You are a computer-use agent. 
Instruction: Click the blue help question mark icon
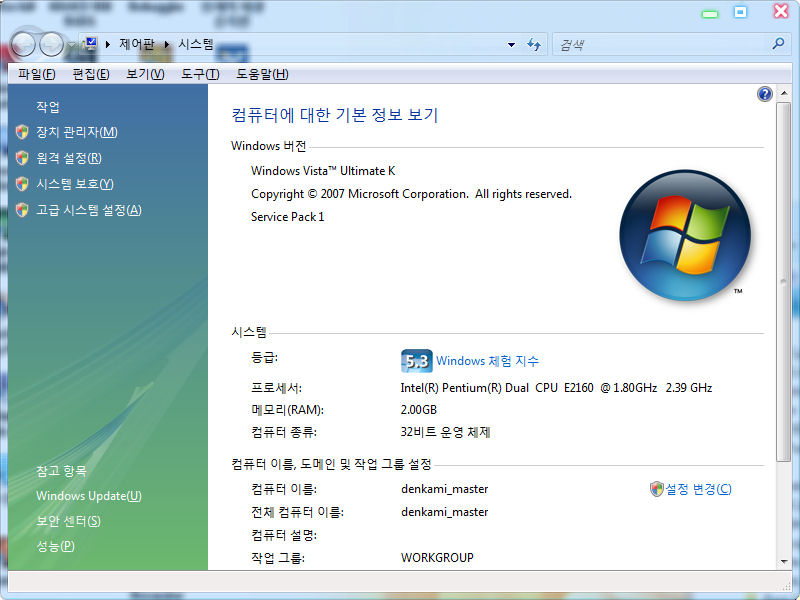764,94
